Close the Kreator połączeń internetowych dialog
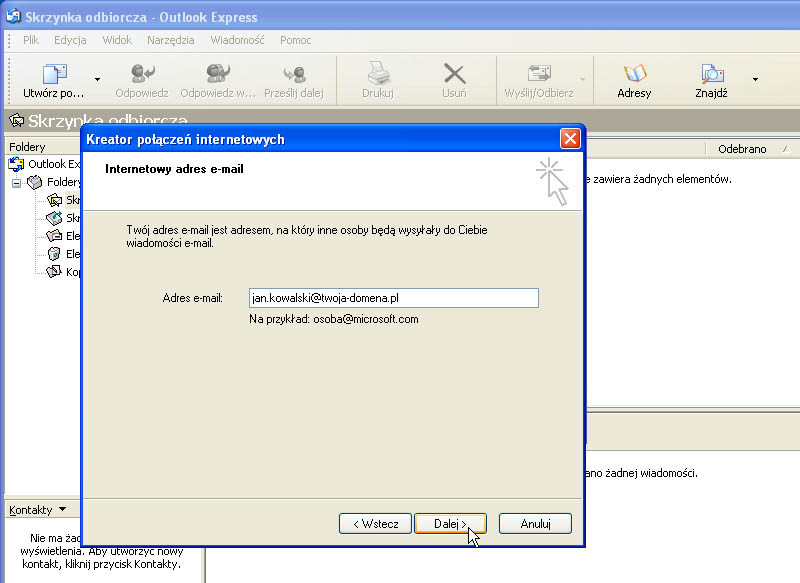This screenshot has width=800, height=583. point(570,139)
